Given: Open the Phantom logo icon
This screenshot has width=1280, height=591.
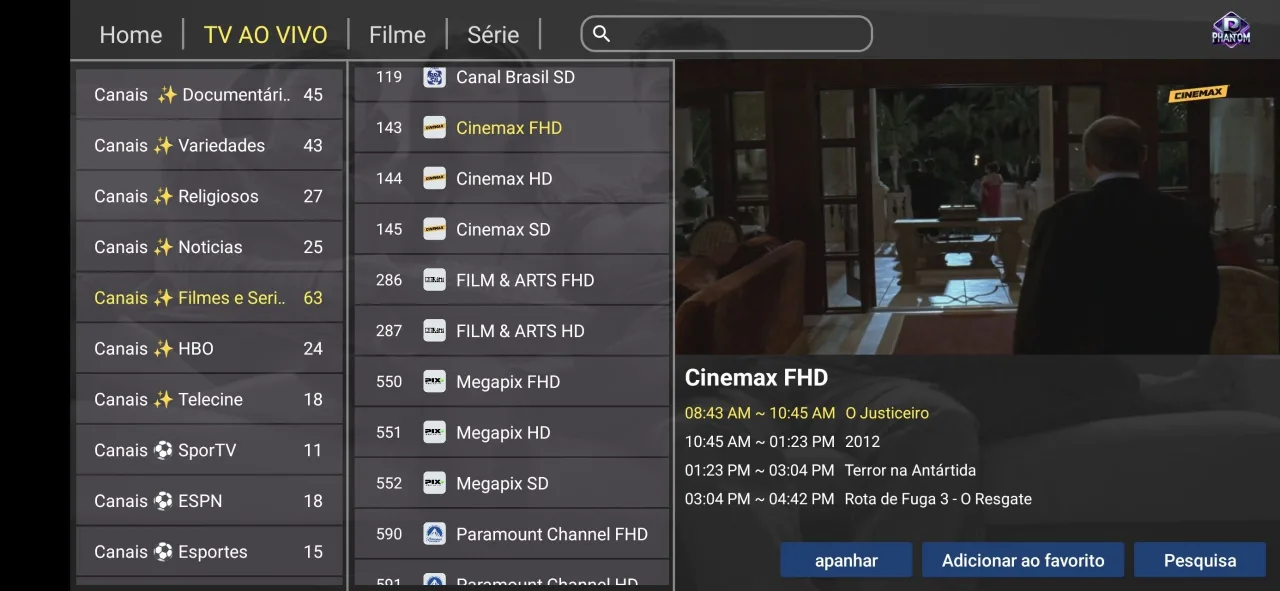Looking at the screenshot, I should (1231, 30).
